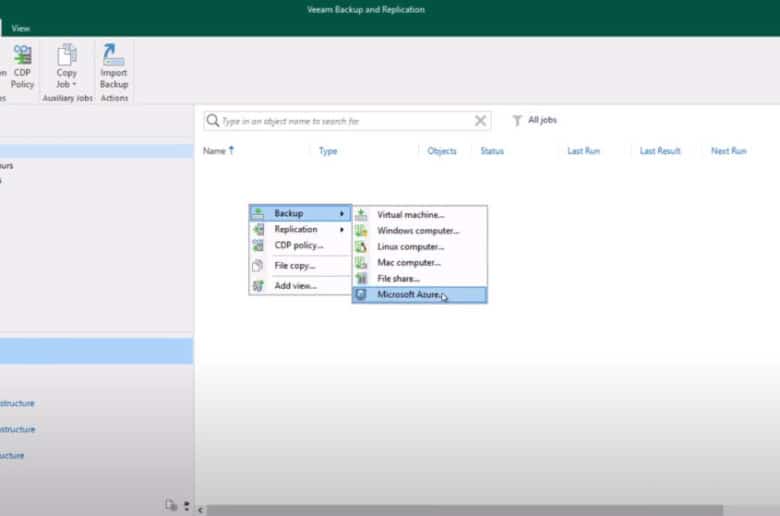The image size is (780, 516).
Task: Sort by the Status column header
Action: (492, 151)
